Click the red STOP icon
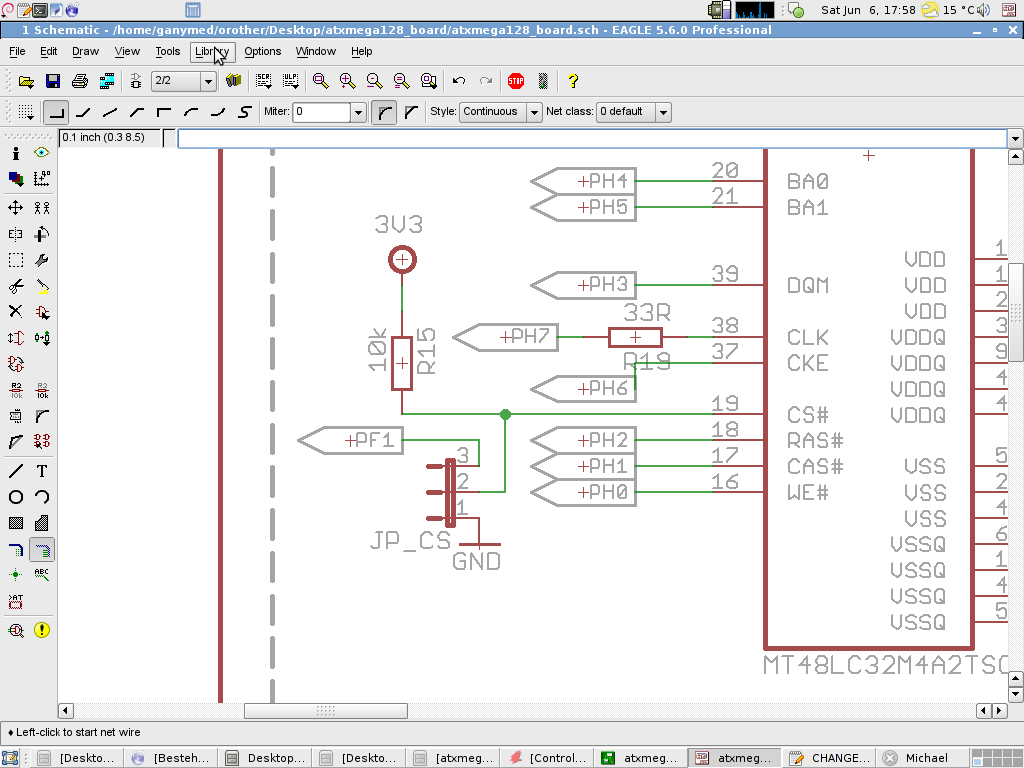The image size is (1024, 768). coord(516,81)
